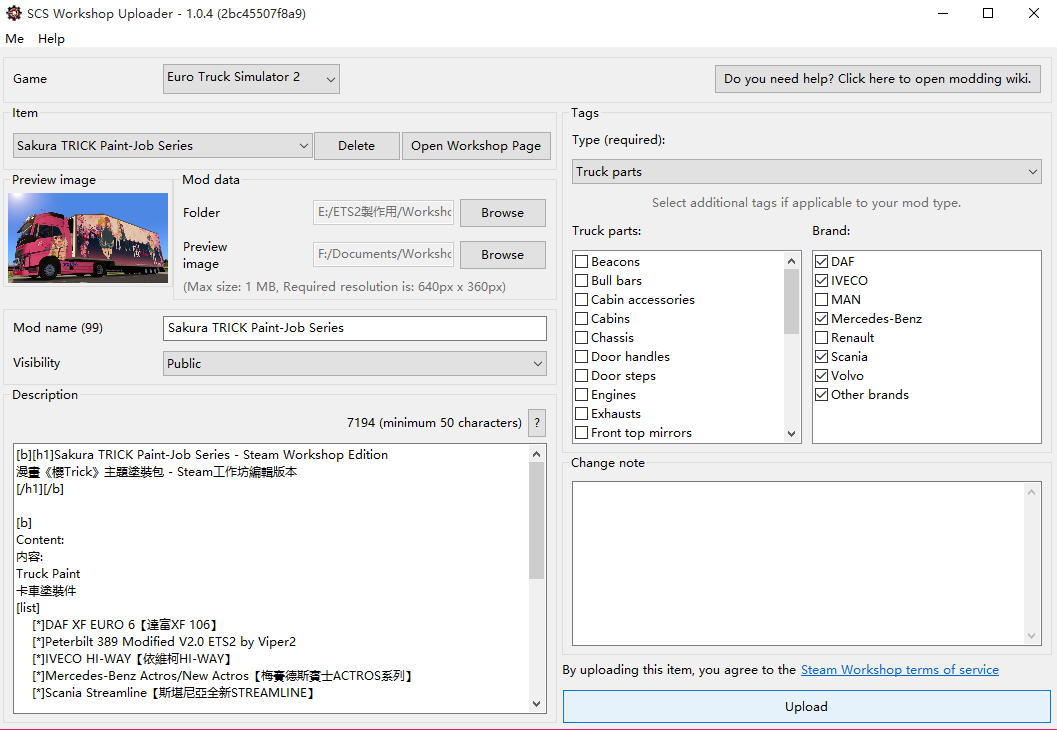Click the Preview image path field
This screenshot has width=1057, height=730.
tap(384, 254)
